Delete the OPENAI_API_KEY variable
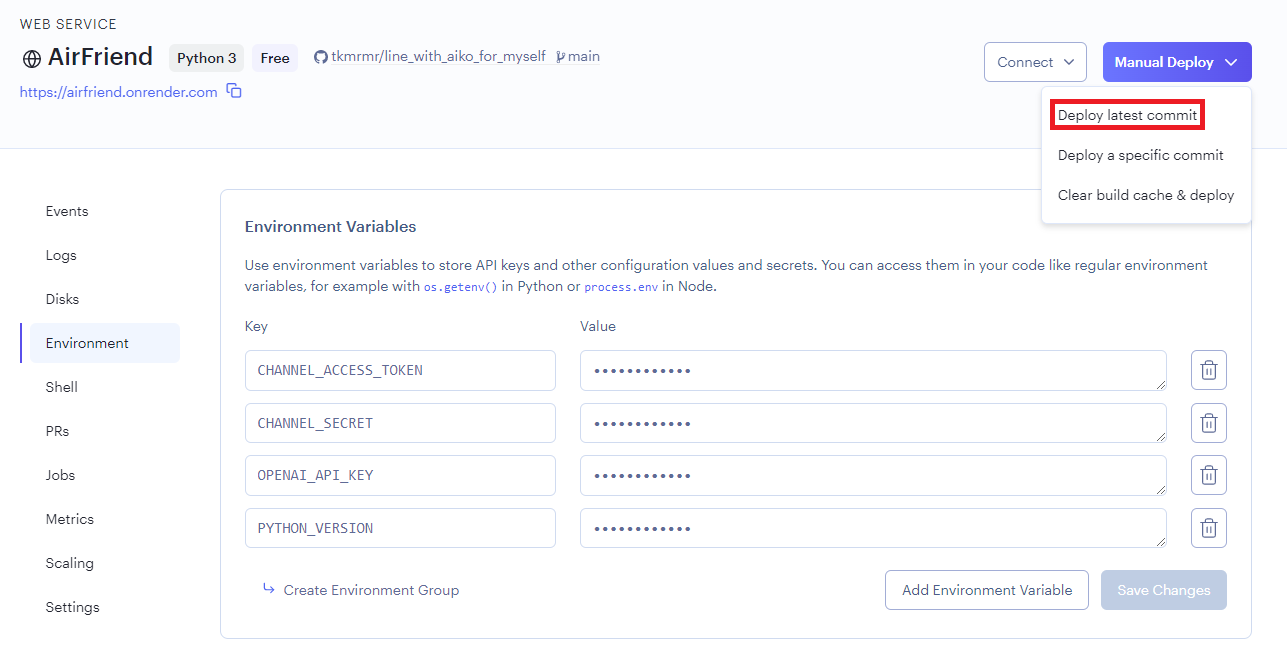1287x653 pixels. coord(1208,475)
